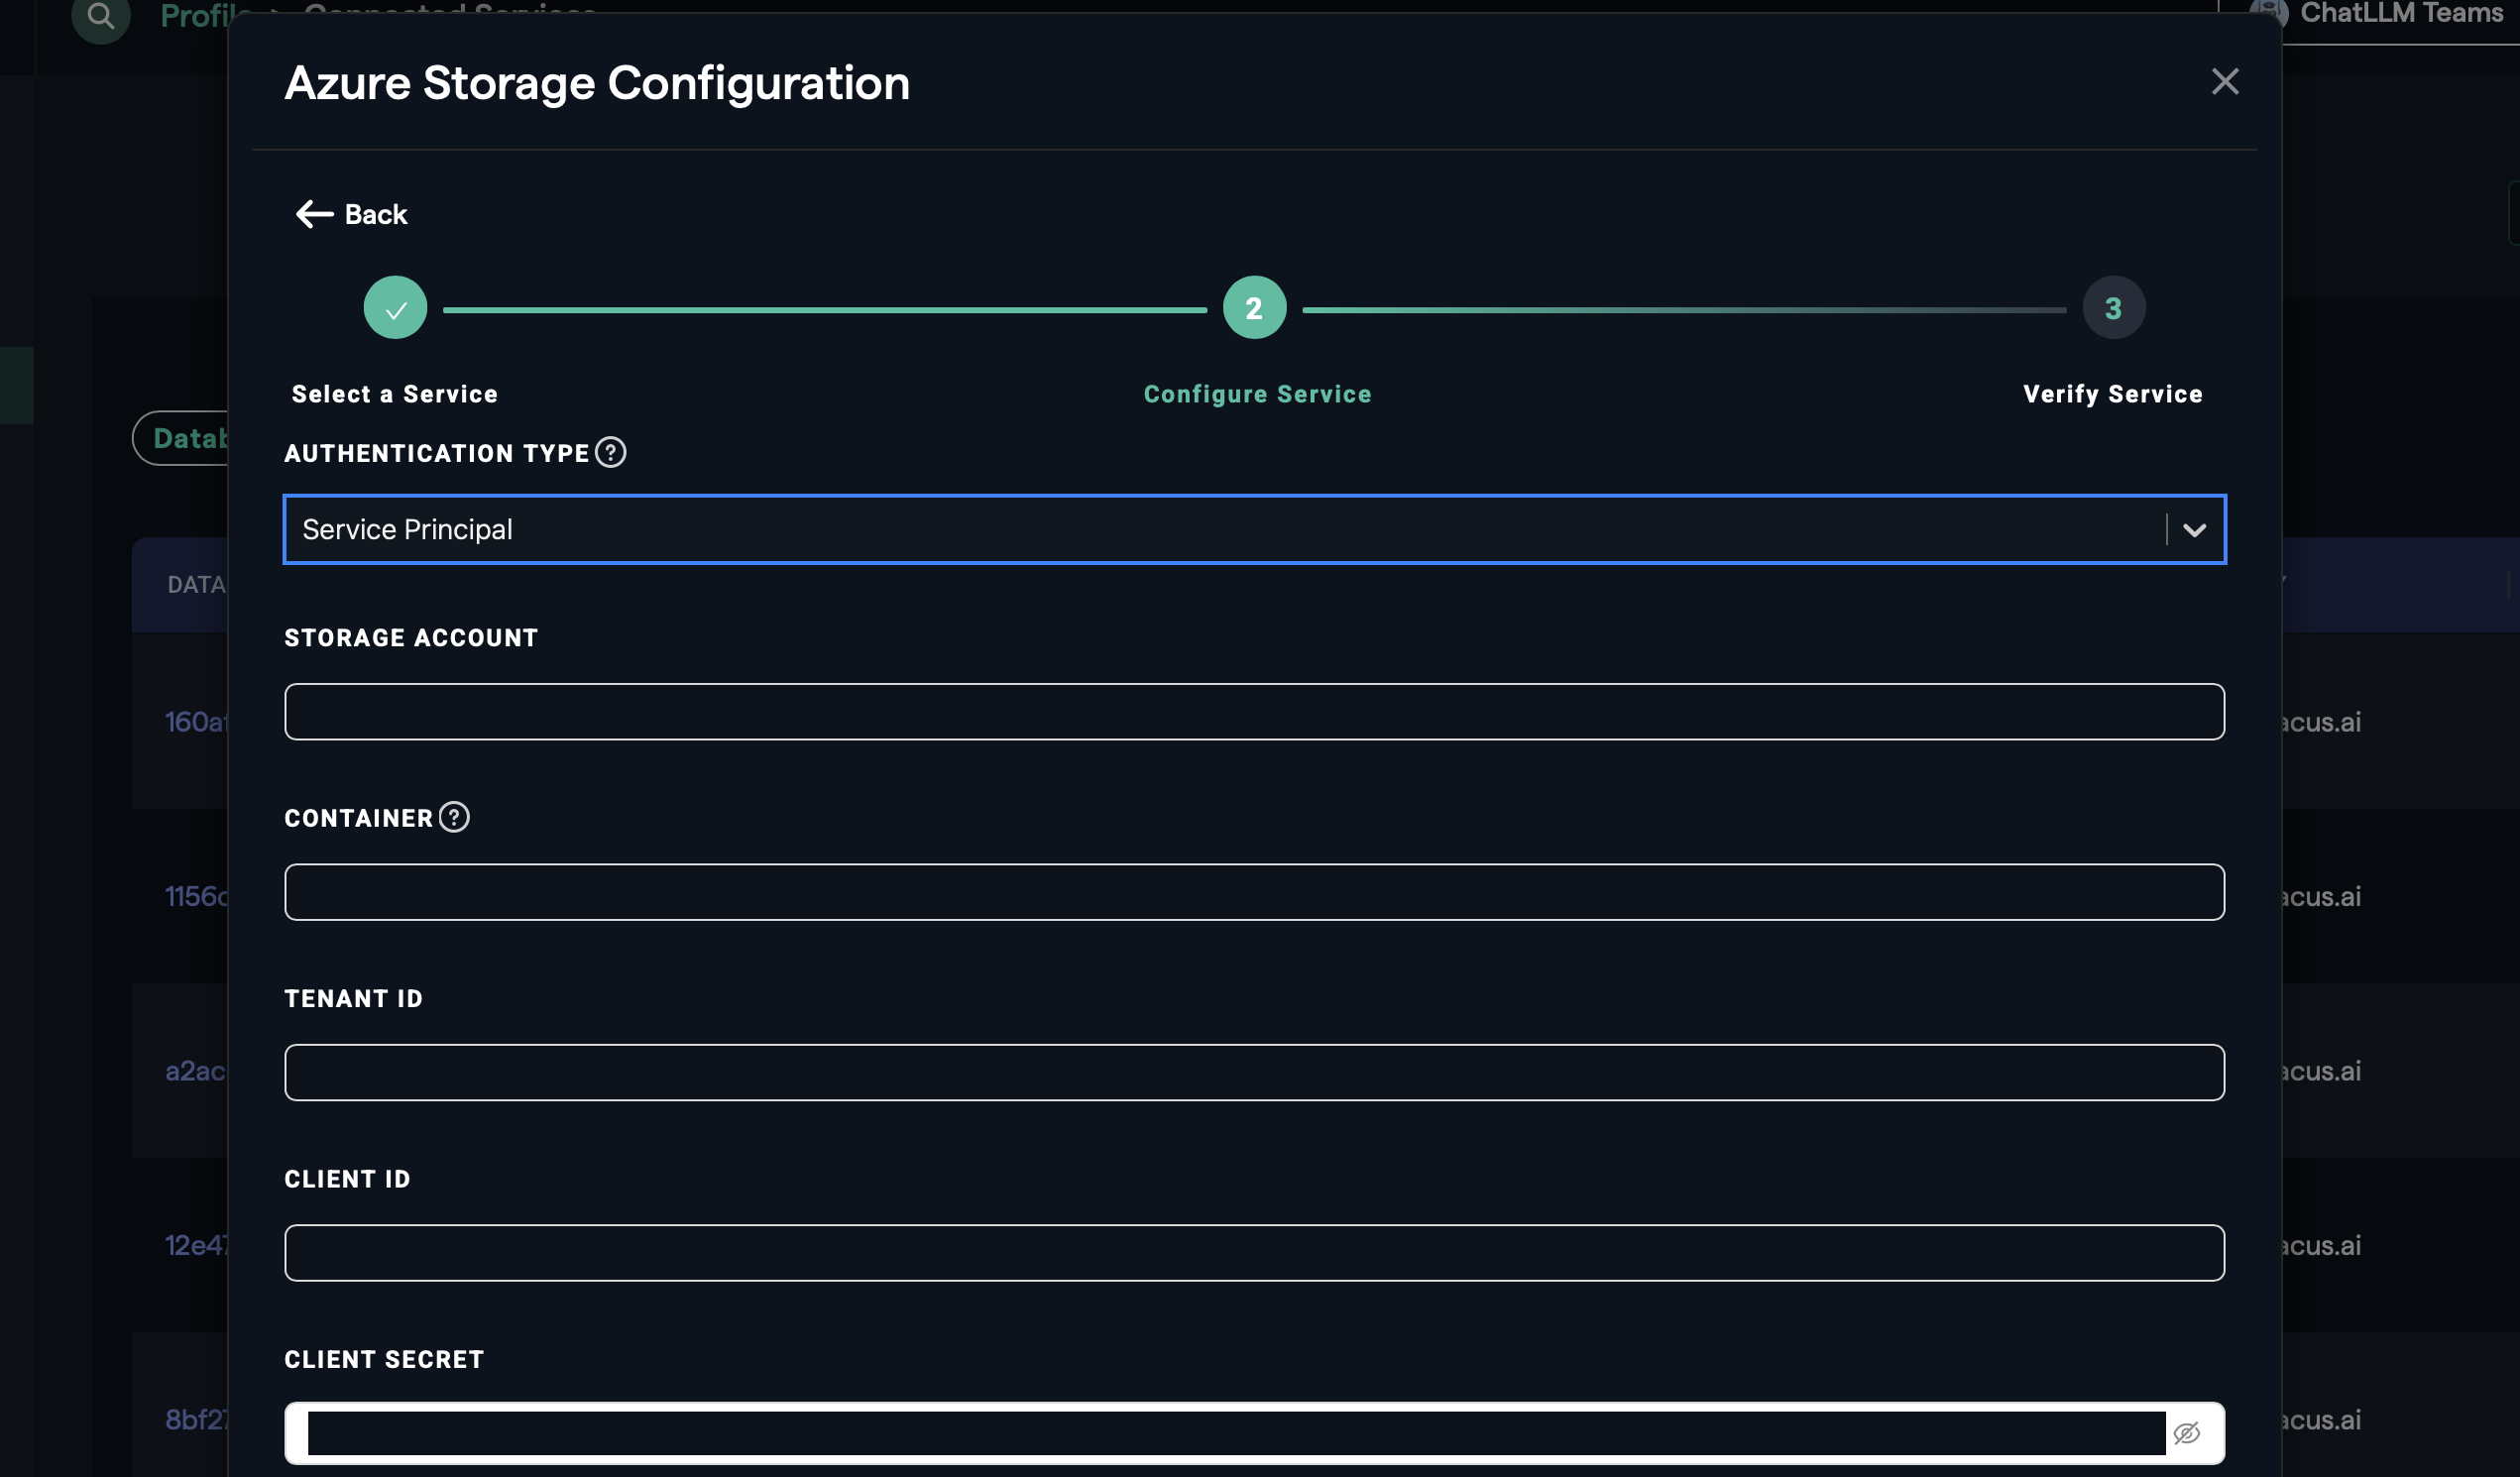Click the Back arrow icon
2520x1477 pixels.
[x=314, y=214]
